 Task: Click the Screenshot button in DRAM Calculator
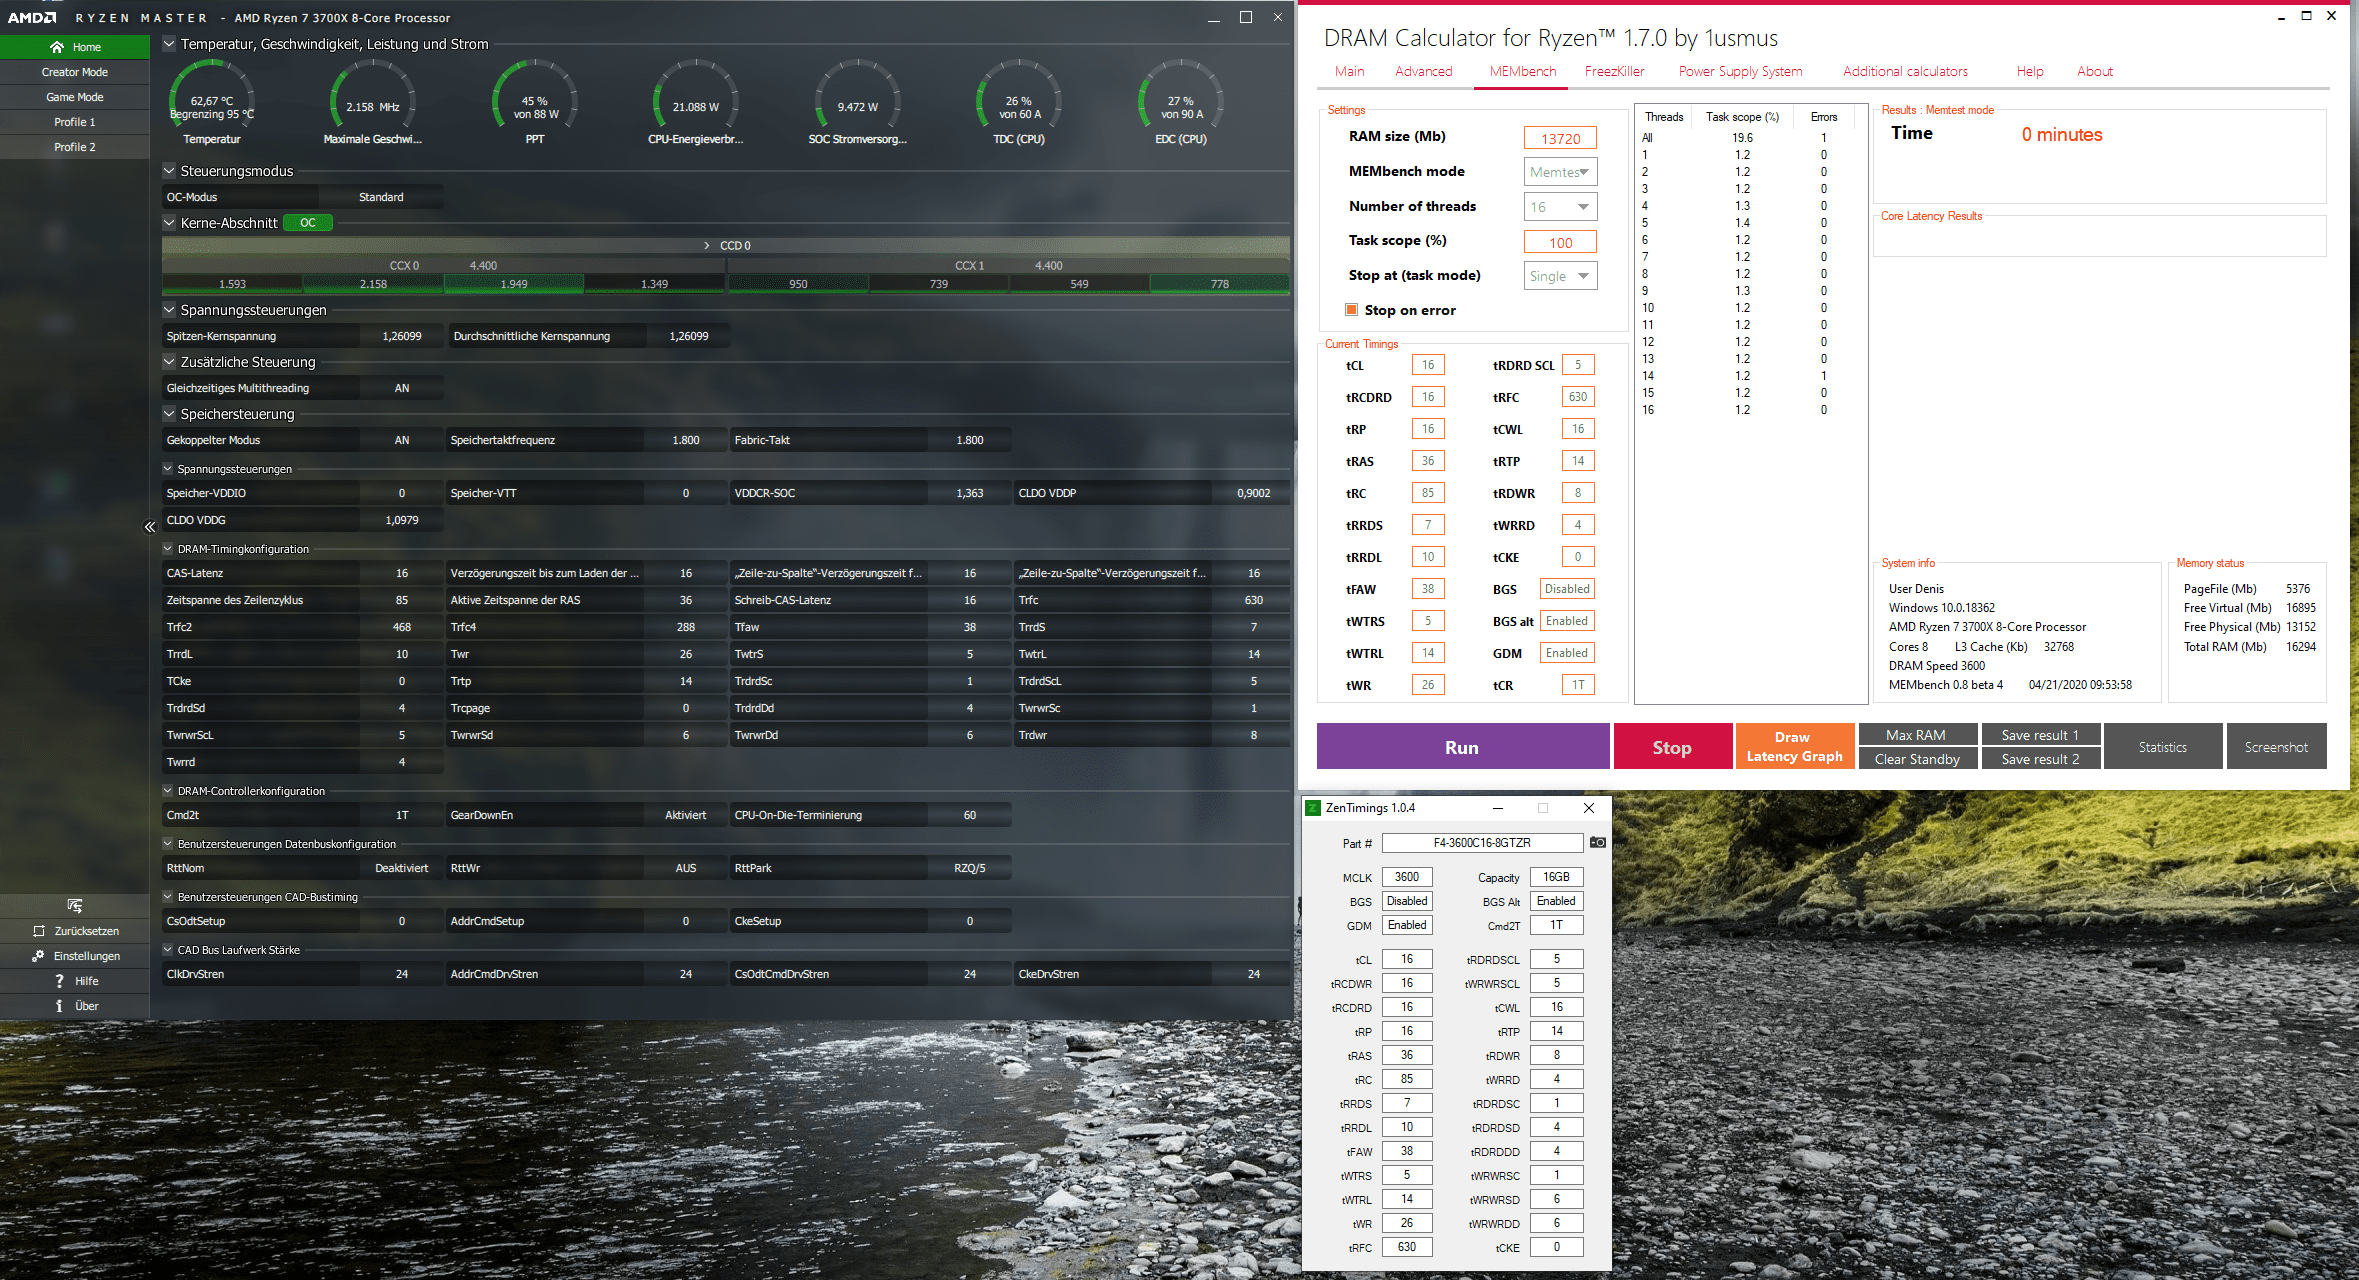point(2276,746)
